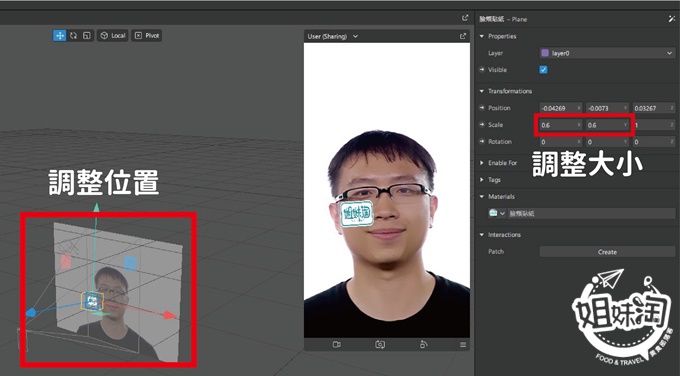Screen dimensions: 680x376
Task: Open the Layer dropdown showing layer0
Action: pos(607,53)
